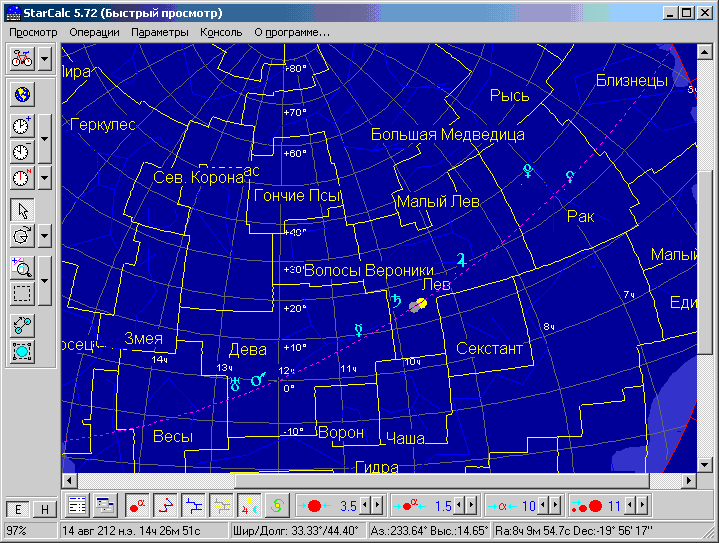The height and width of the screenshot is (543, 719).
Task: Toggle the H coordinate mode button
Action: (43, 508)
